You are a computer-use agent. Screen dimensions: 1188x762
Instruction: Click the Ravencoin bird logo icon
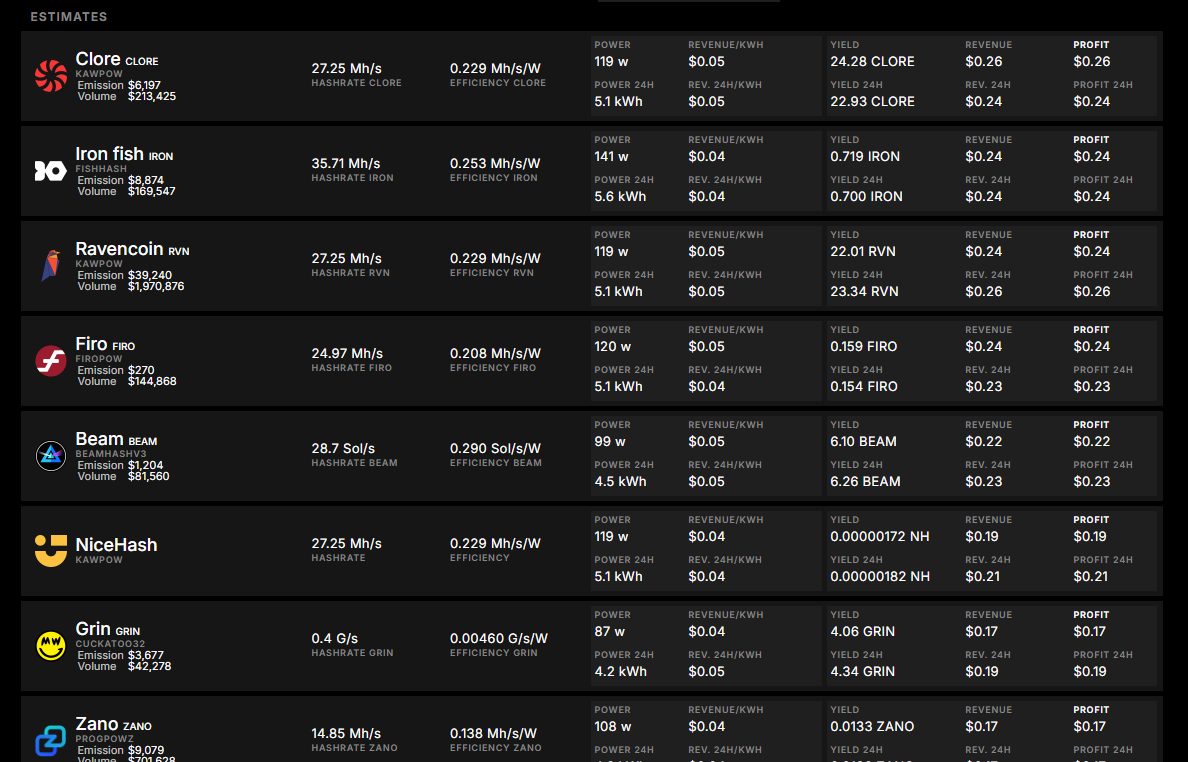tap(50, 266)
